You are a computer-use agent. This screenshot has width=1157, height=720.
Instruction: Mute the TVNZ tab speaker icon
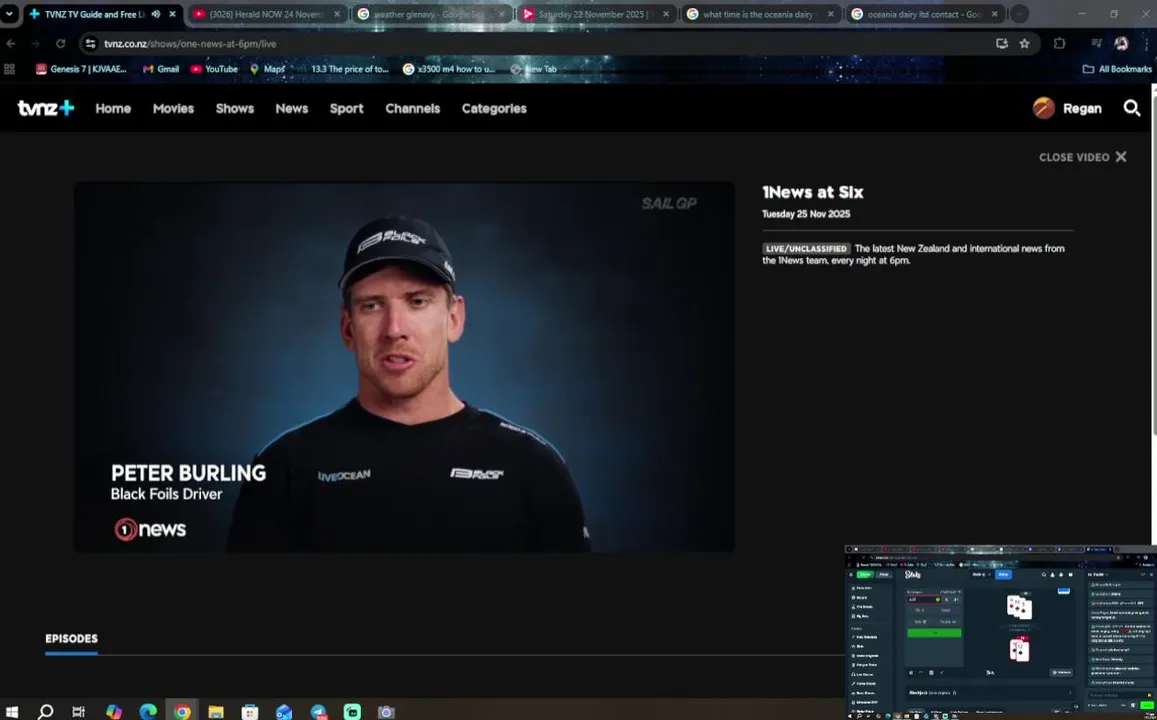(156, 14)
